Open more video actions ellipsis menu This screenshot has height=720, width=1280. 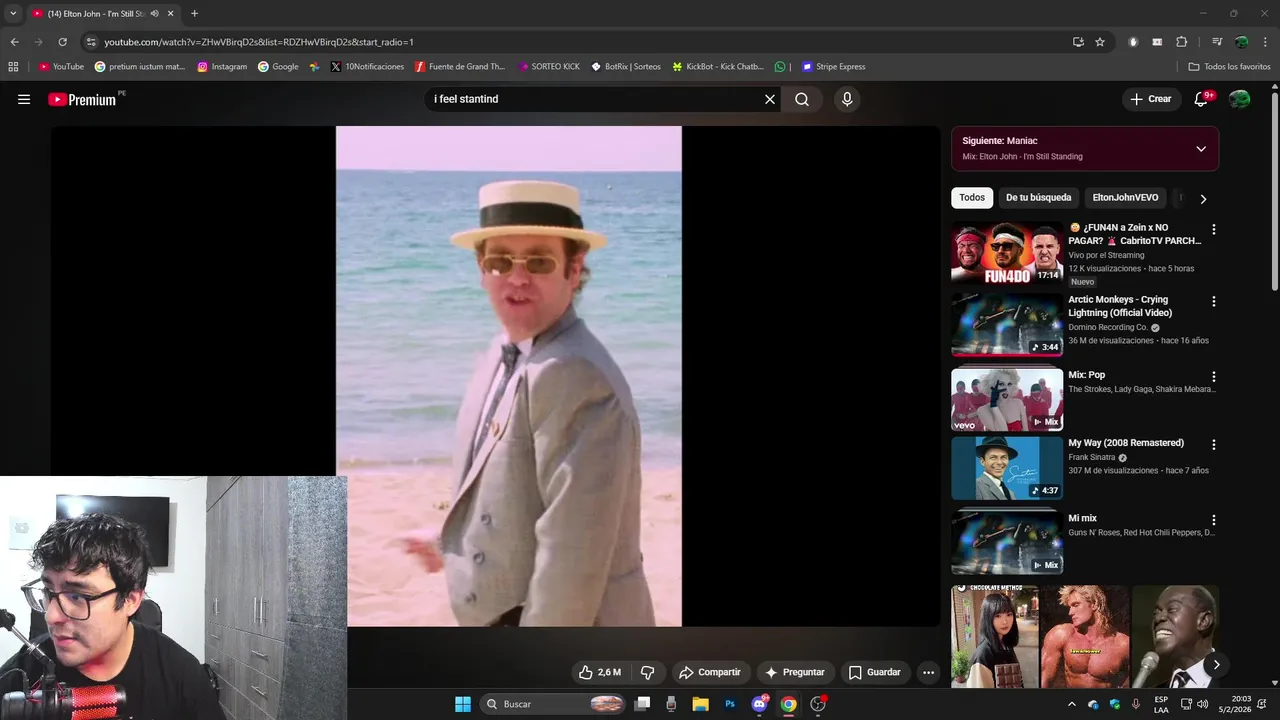(928, 672)
